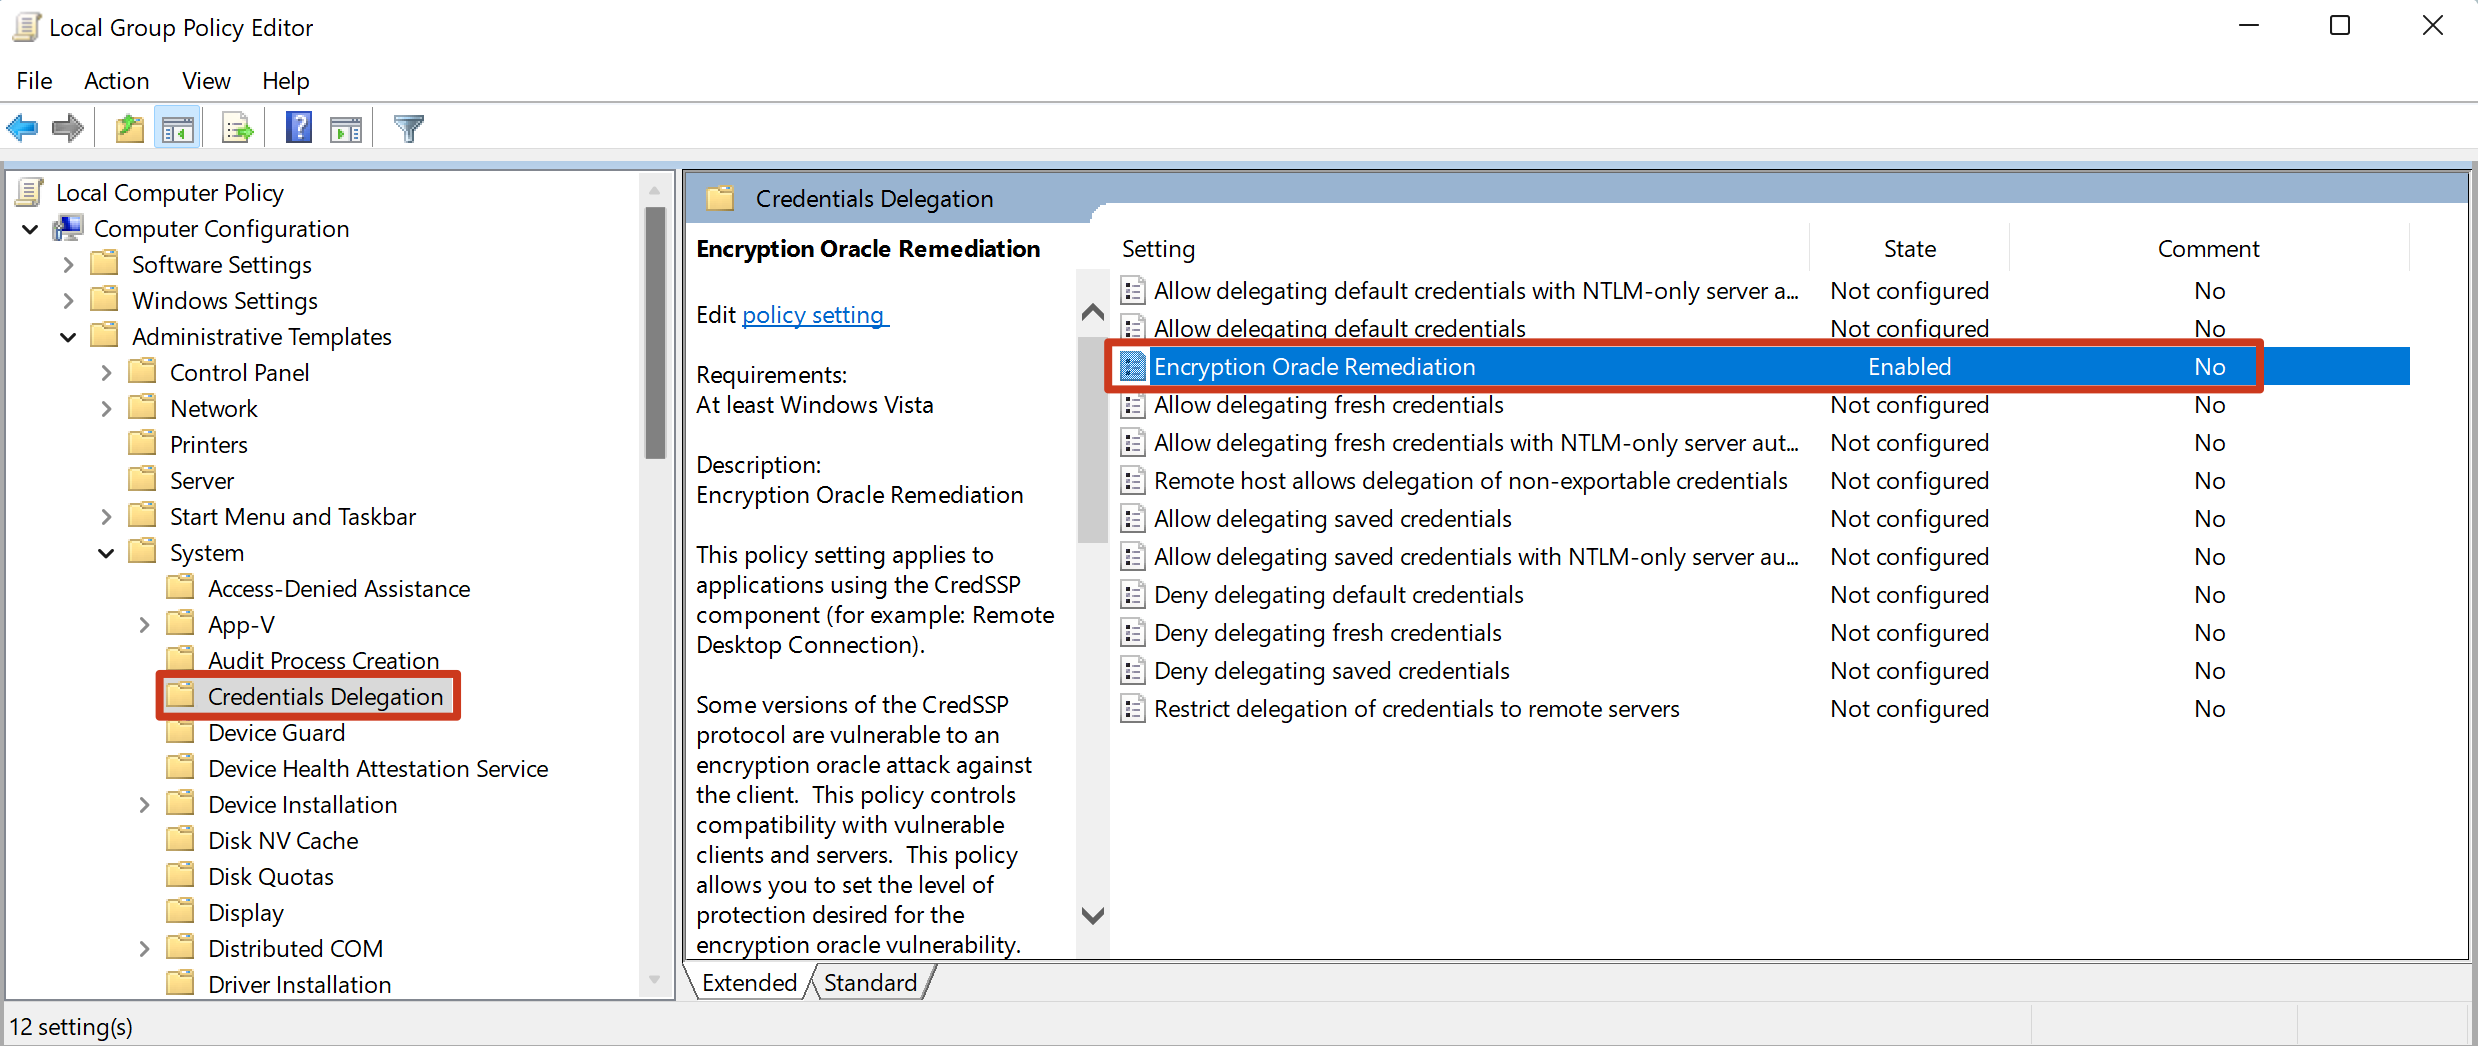This screenshot has width=2478, height=1046.
Task: Sort by the State column header
Action: [1909, 249]
